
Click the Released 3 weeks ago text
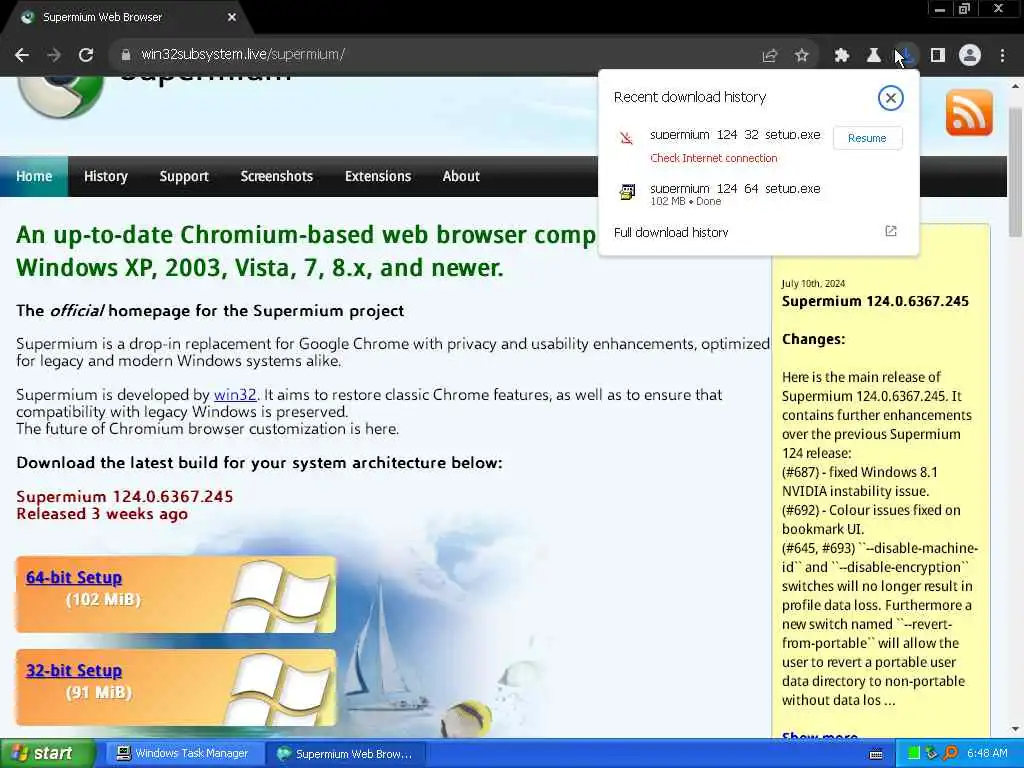coord(102,514)
